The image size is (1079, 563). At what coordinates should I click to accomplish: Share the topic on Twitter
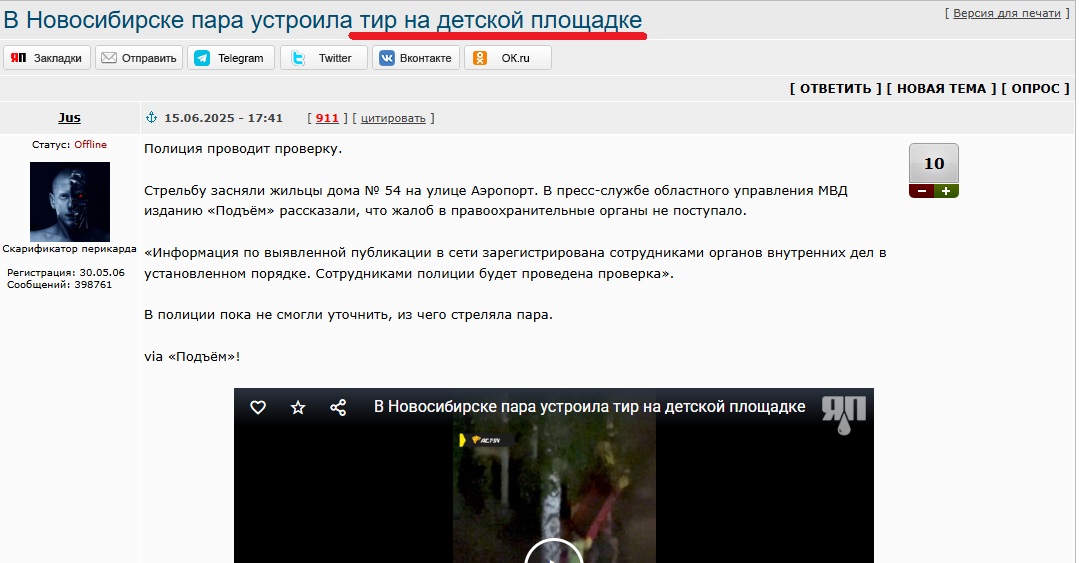(x=323, y=58)
